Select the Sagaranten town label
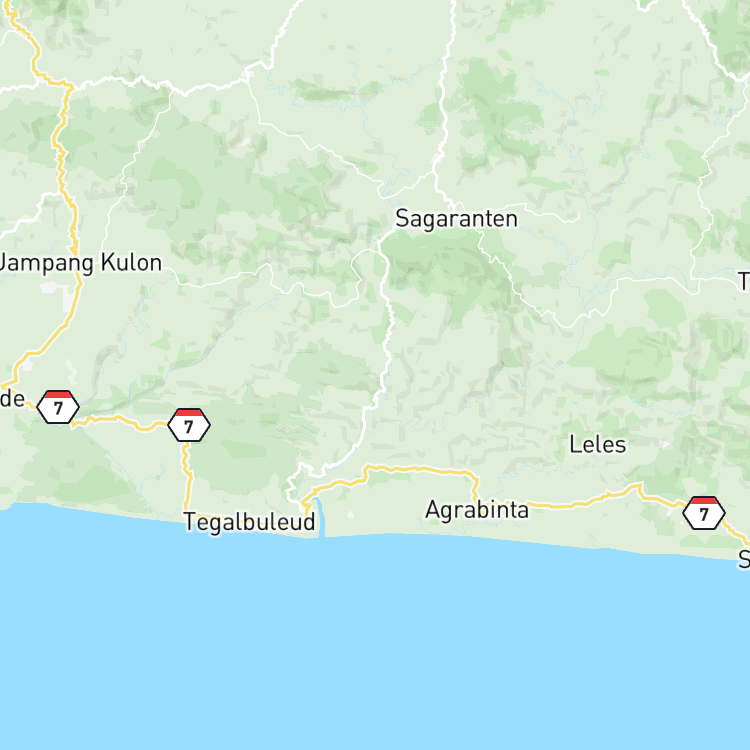 456,219
